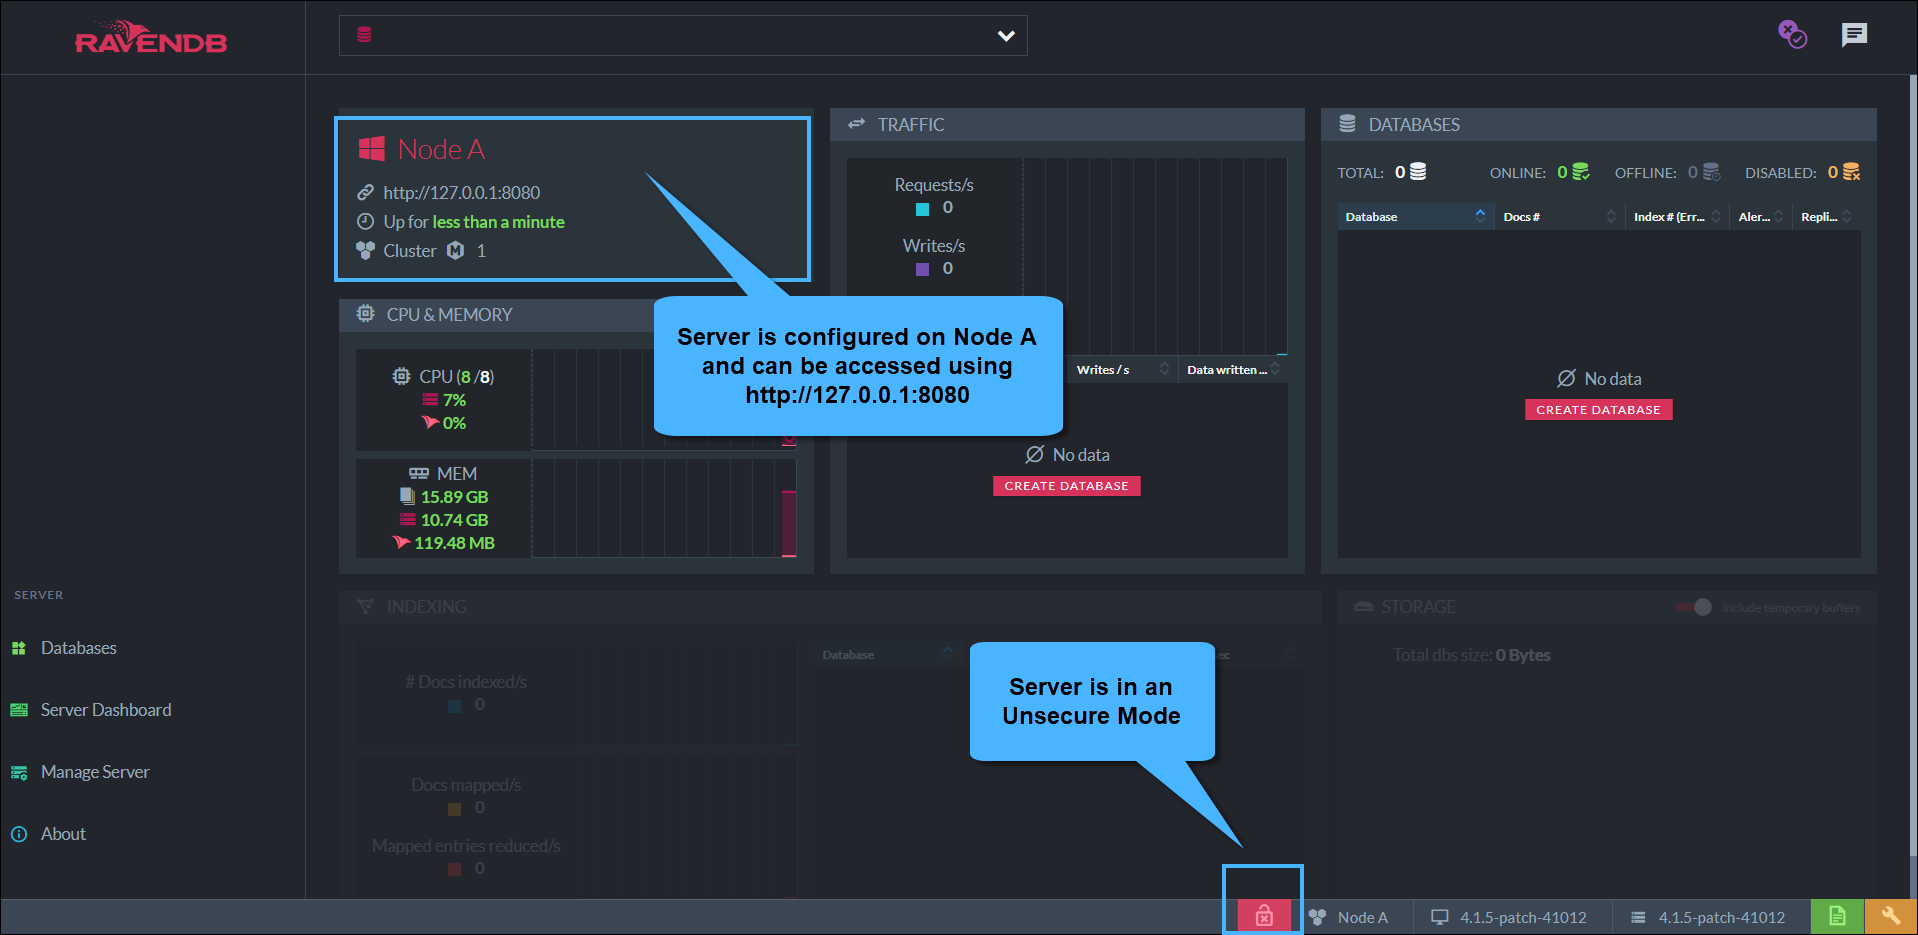The image size is (1918, 935).
Task: Click the CPU 7% machine usage value
Action: click(455, 400)
